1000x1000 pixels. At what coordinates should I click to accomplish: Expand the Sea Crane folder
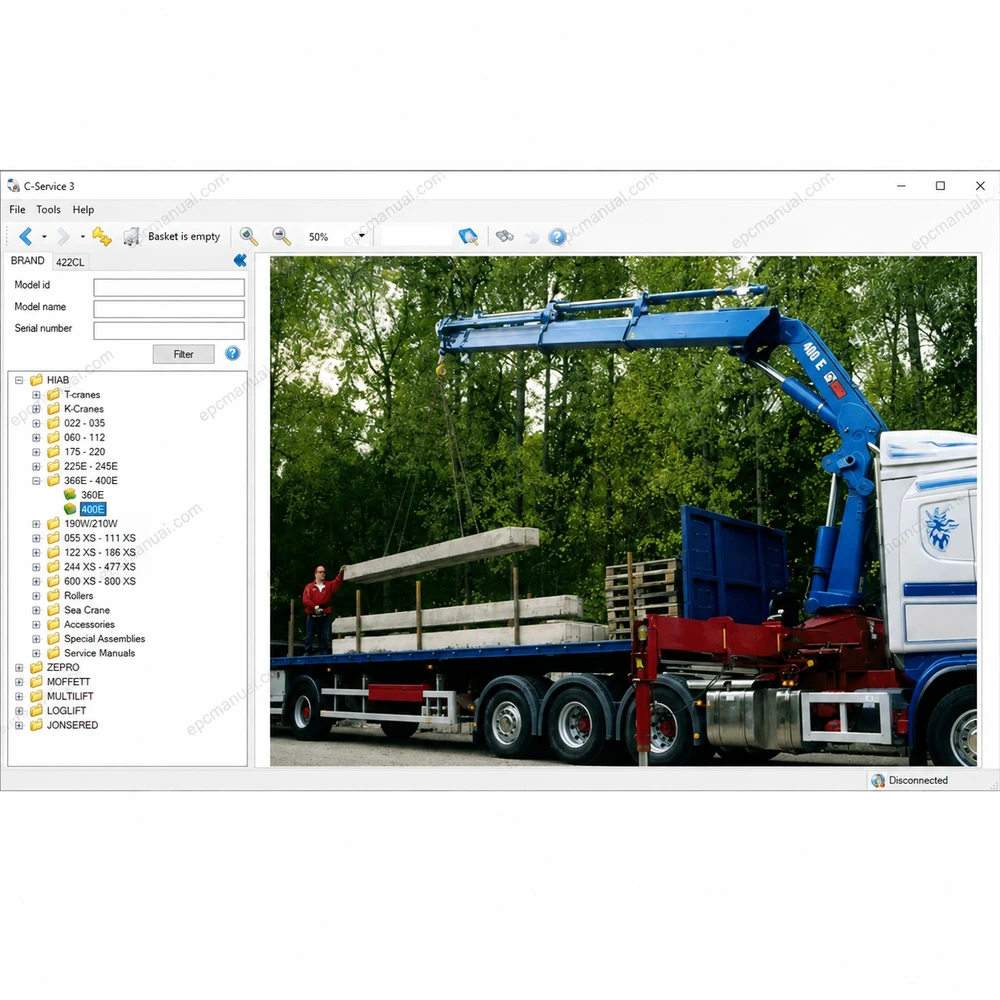pos(36,610)
